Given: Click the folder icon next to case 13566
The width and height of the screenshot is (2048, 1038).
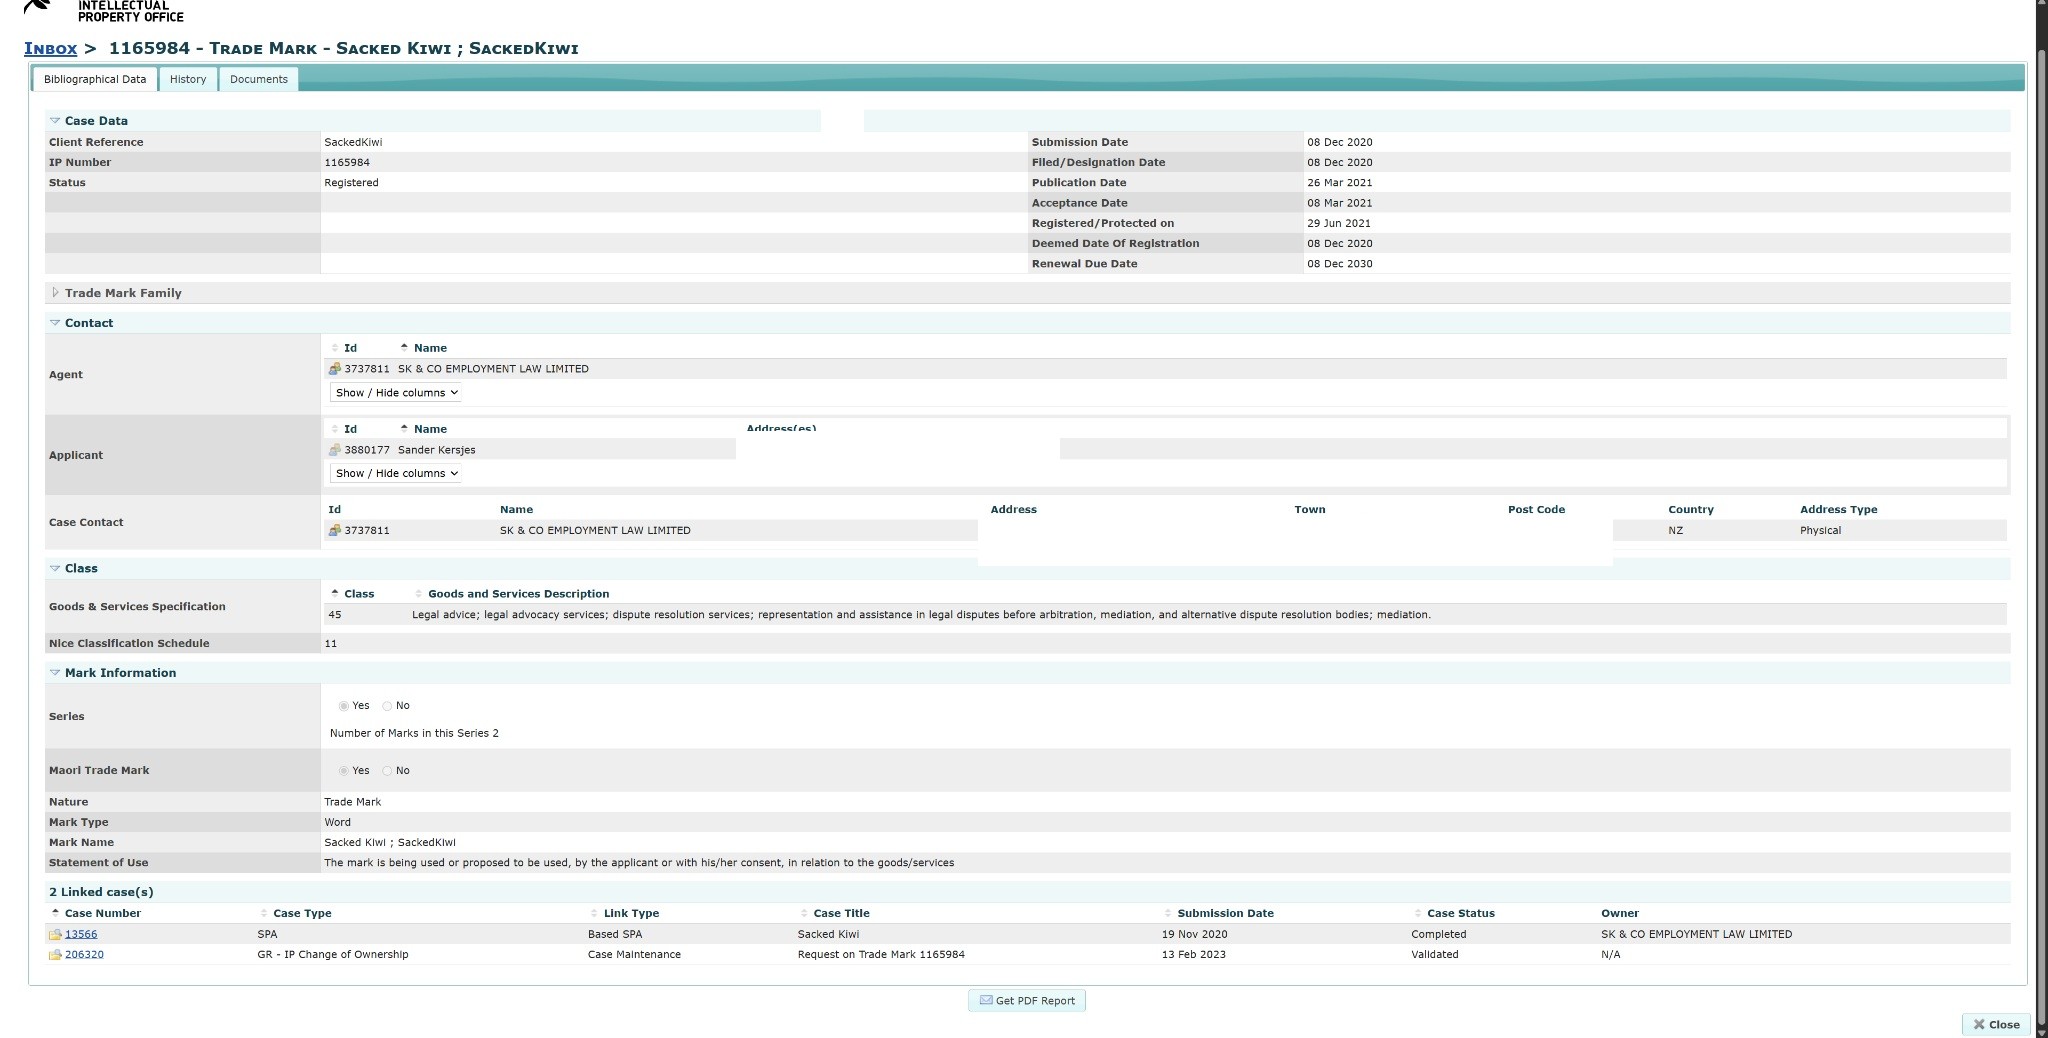Looking at the screenshot, I should (x=57, y=934).
